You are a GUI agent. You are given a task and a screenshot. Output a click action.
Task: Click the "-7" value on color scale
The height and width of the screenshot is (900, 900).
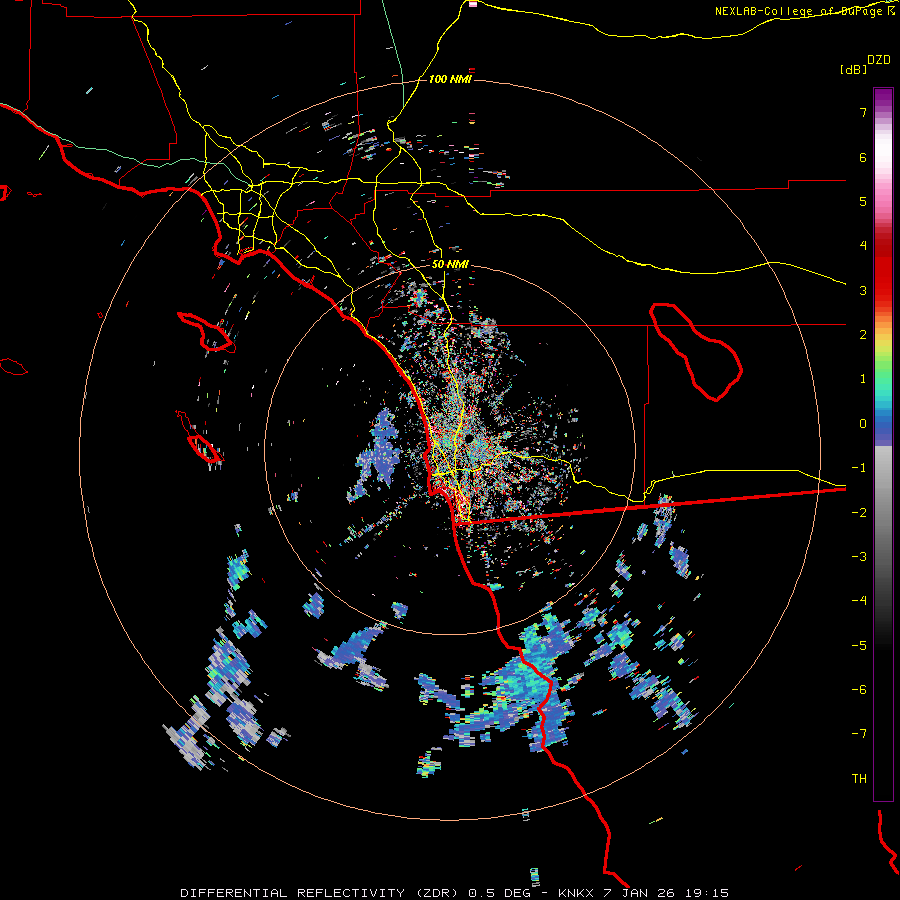[859, 734]
